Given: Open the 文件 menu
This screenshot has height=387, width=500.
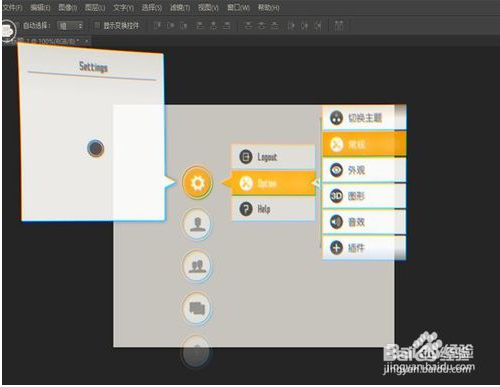Looking at the screenshot, I should [13, 7].
